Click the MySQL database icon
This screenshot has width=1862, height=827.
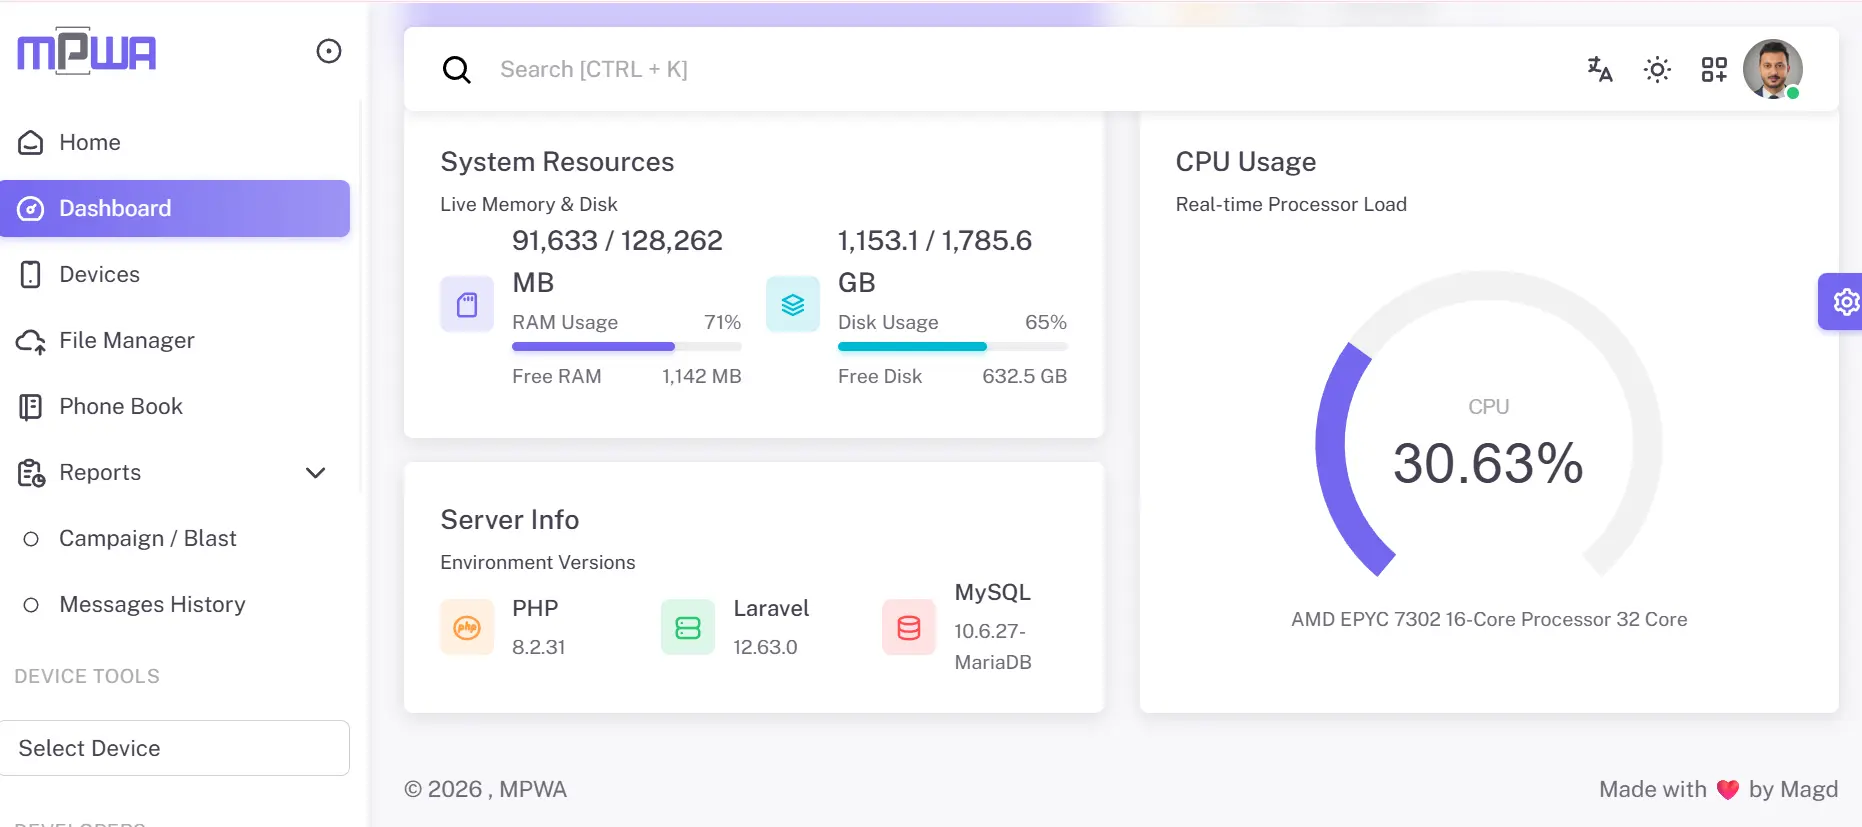click(909, 627)
